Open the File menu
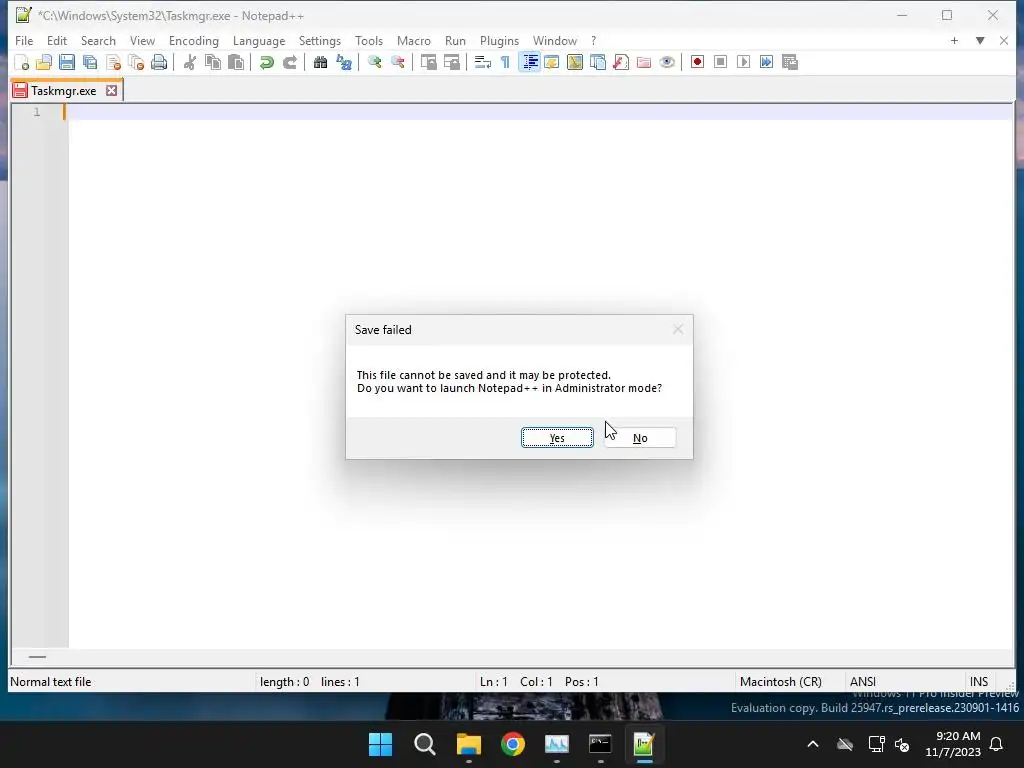Viewport: 1024px width, 768px height. (x=24, y=40)
